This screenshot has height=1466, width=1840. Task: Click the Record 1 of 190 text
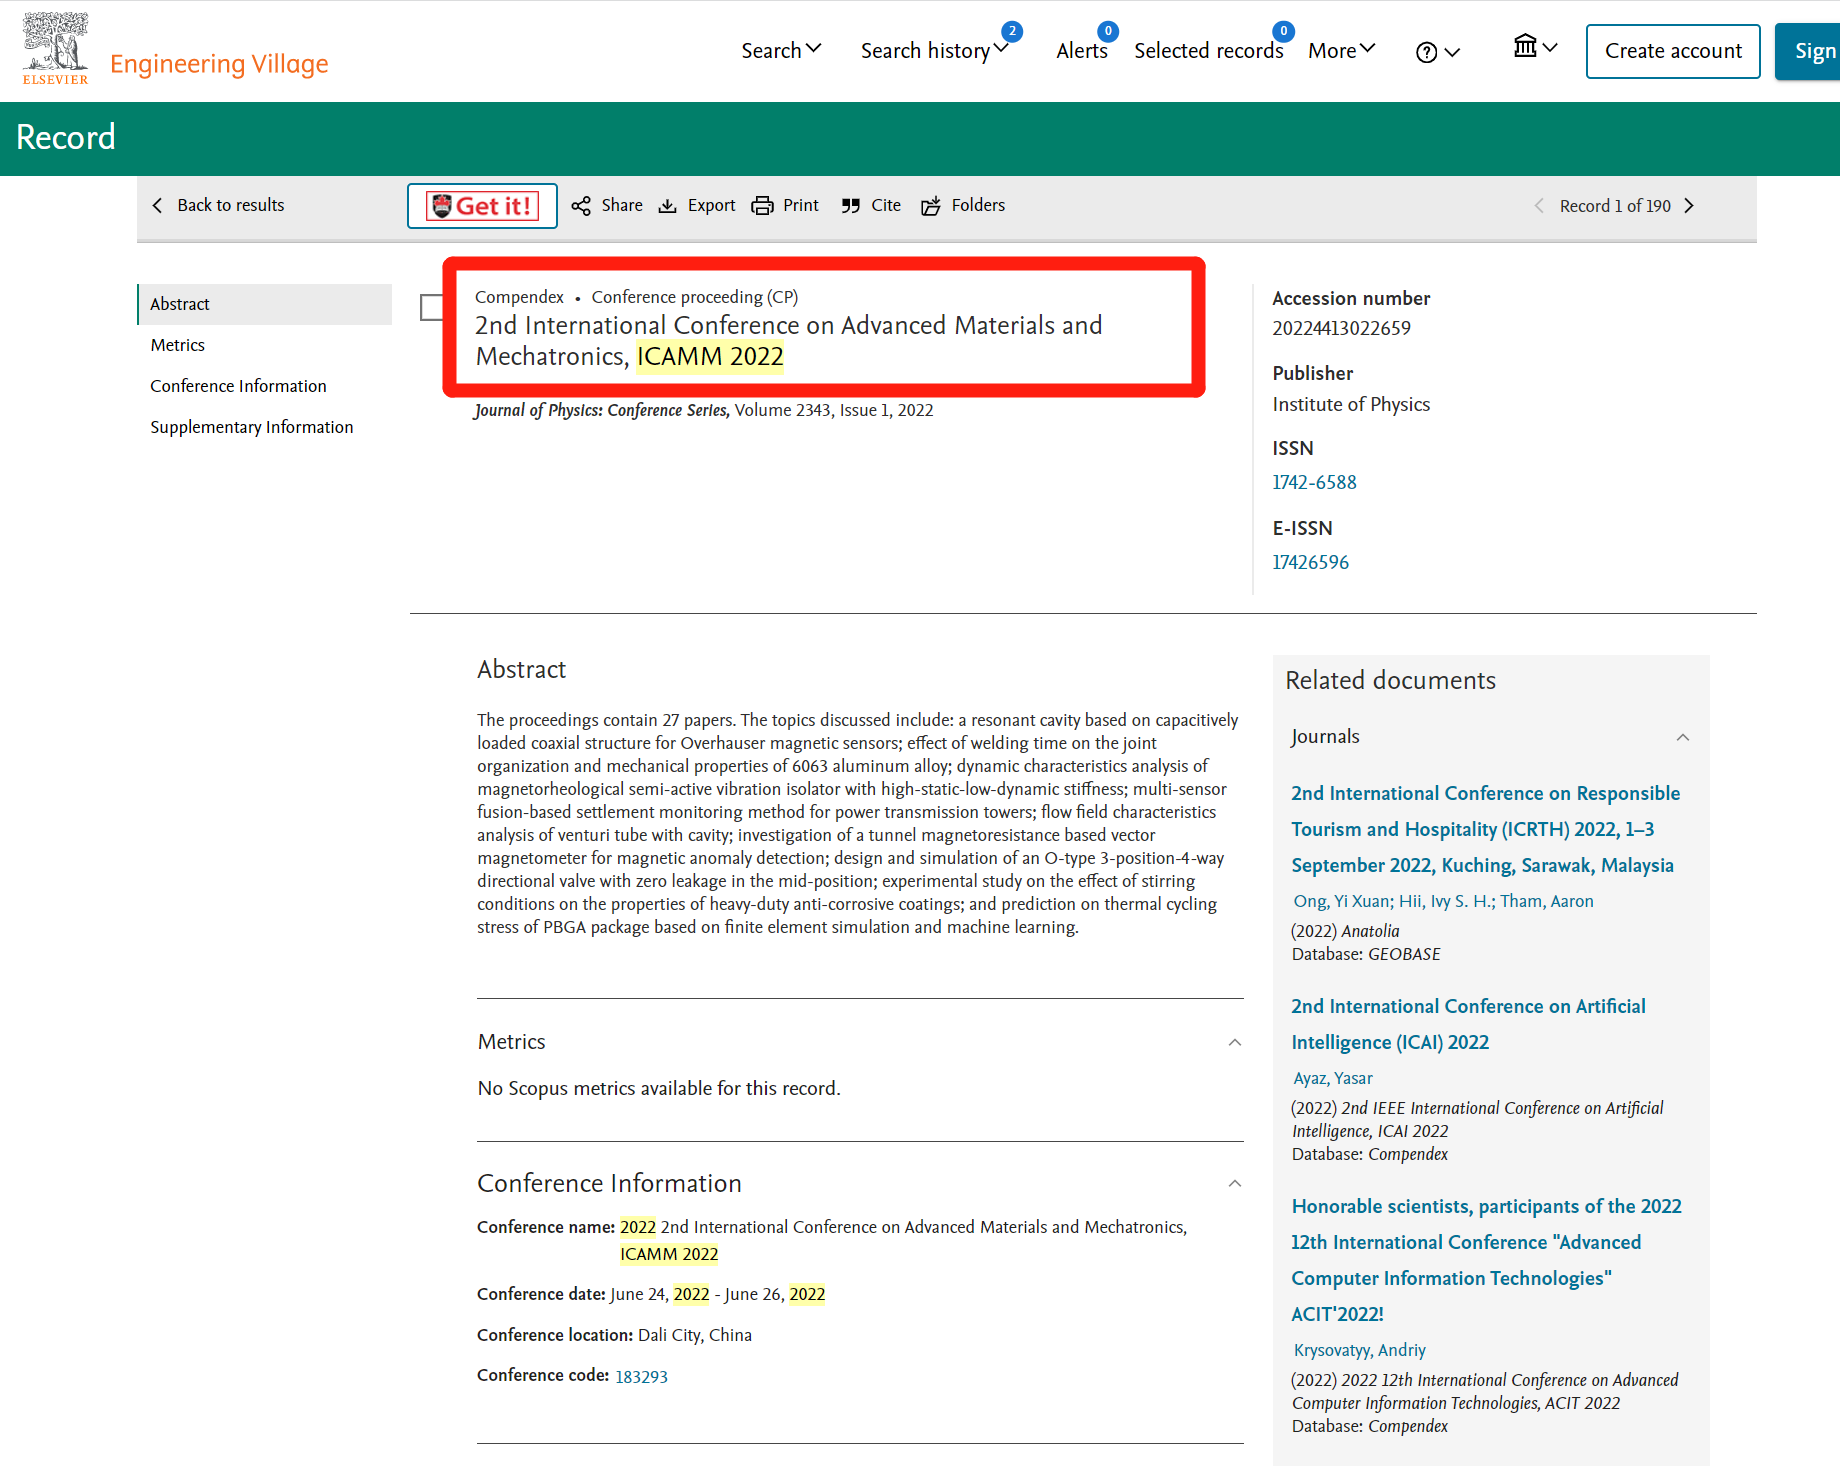tap(1615, 206)
